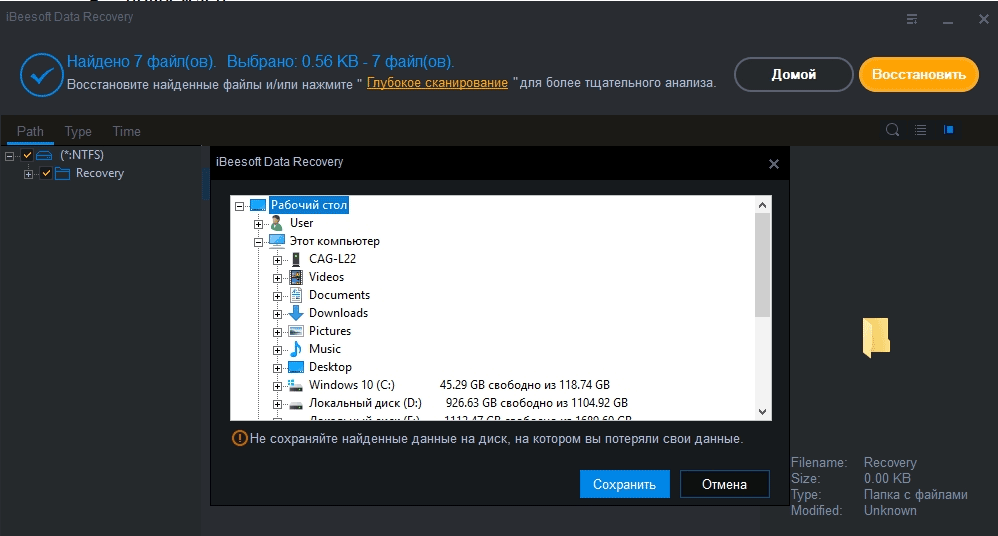Select the Downloads tree label

338,313
